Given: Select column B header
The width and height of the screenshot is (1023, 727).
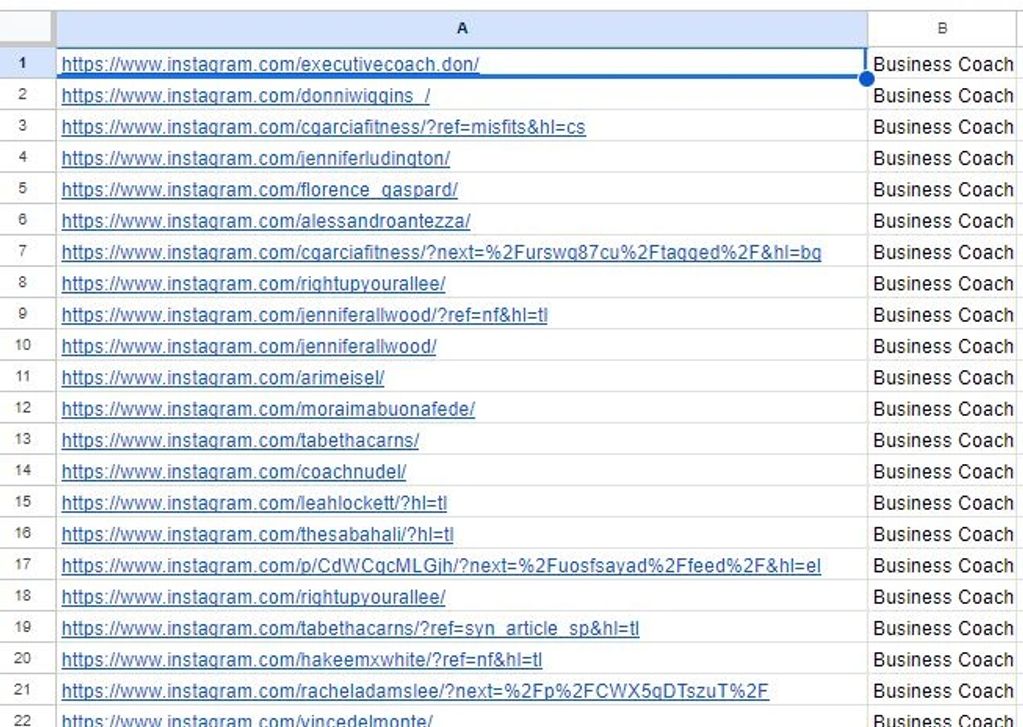Looking at the screenshot, I should [941, 29].
